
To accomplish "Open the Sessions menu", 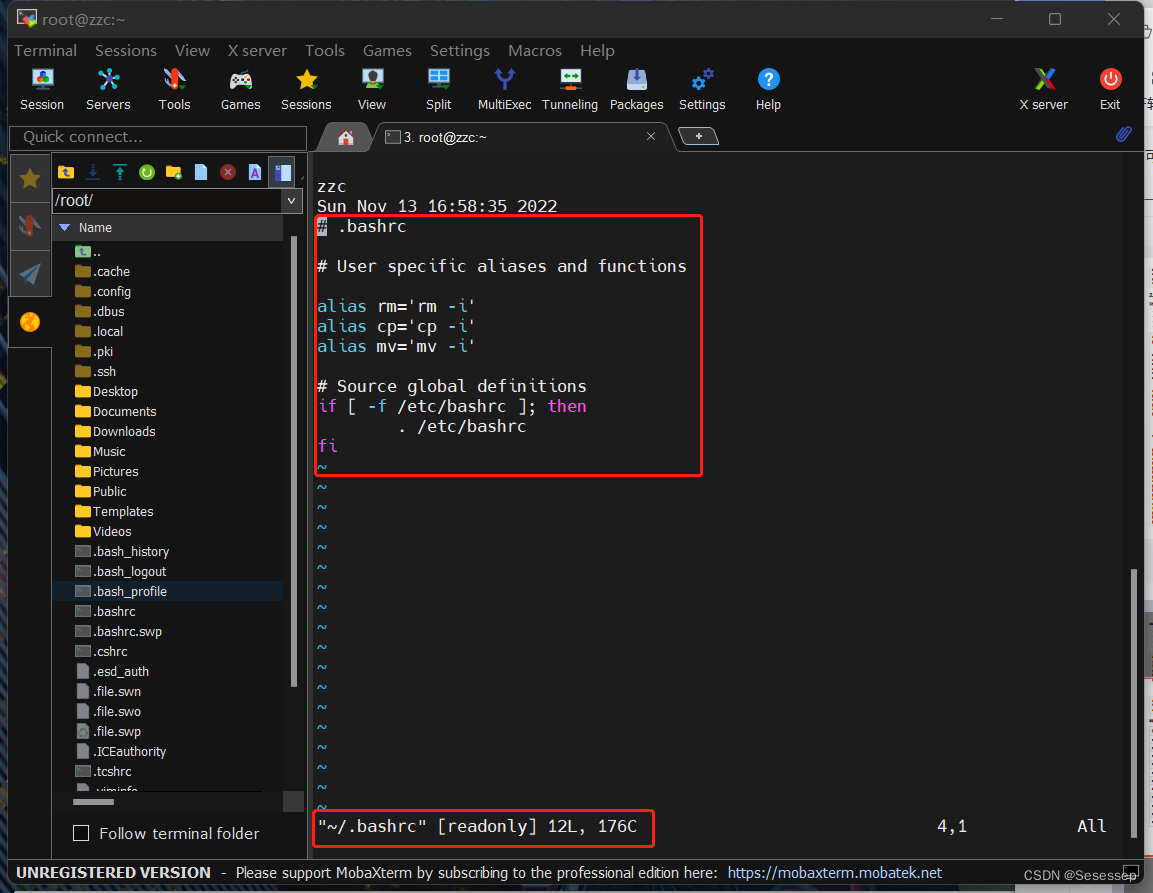I will click(126, 51).
